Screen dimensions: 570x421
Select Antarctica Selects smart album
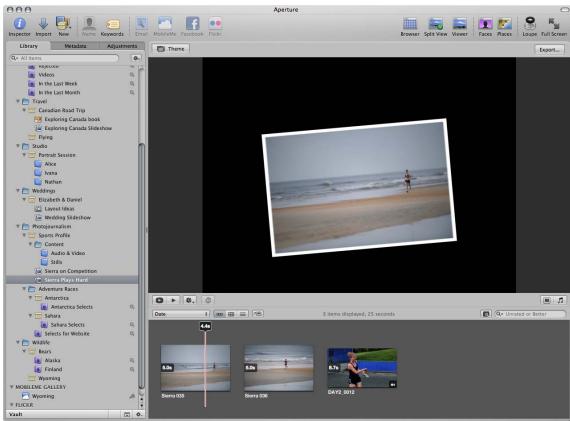tap(71, 307)
